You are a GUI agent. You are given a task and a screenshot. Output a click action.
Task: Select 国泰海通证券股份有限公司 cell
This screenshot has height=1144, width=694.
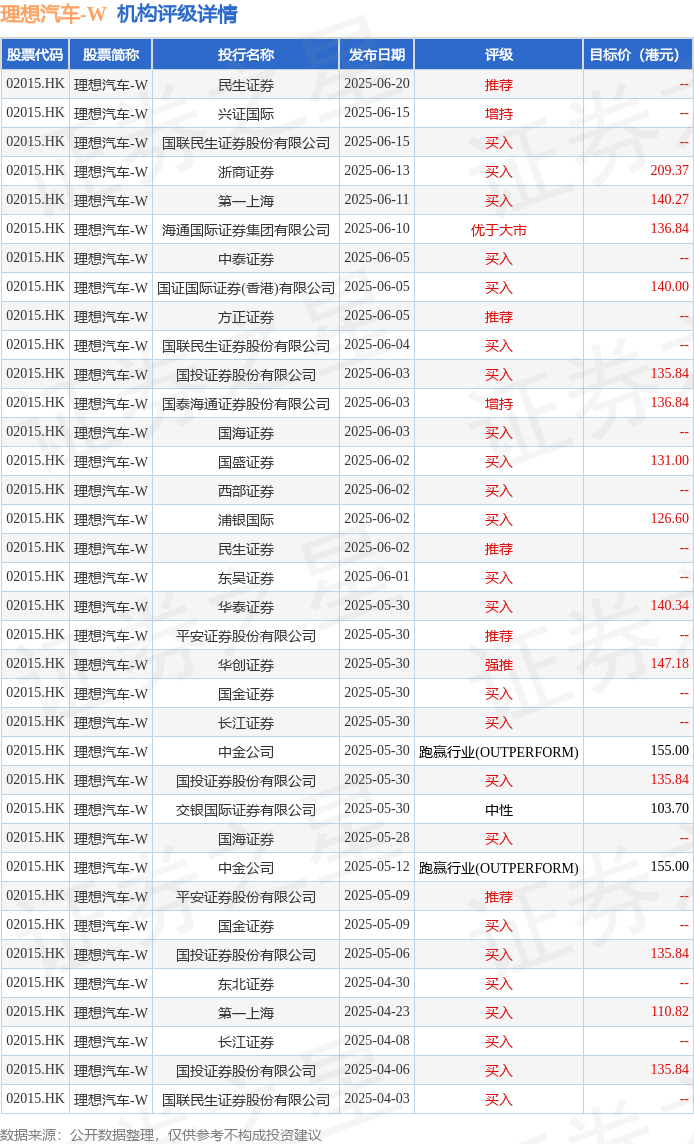[246, 404]
